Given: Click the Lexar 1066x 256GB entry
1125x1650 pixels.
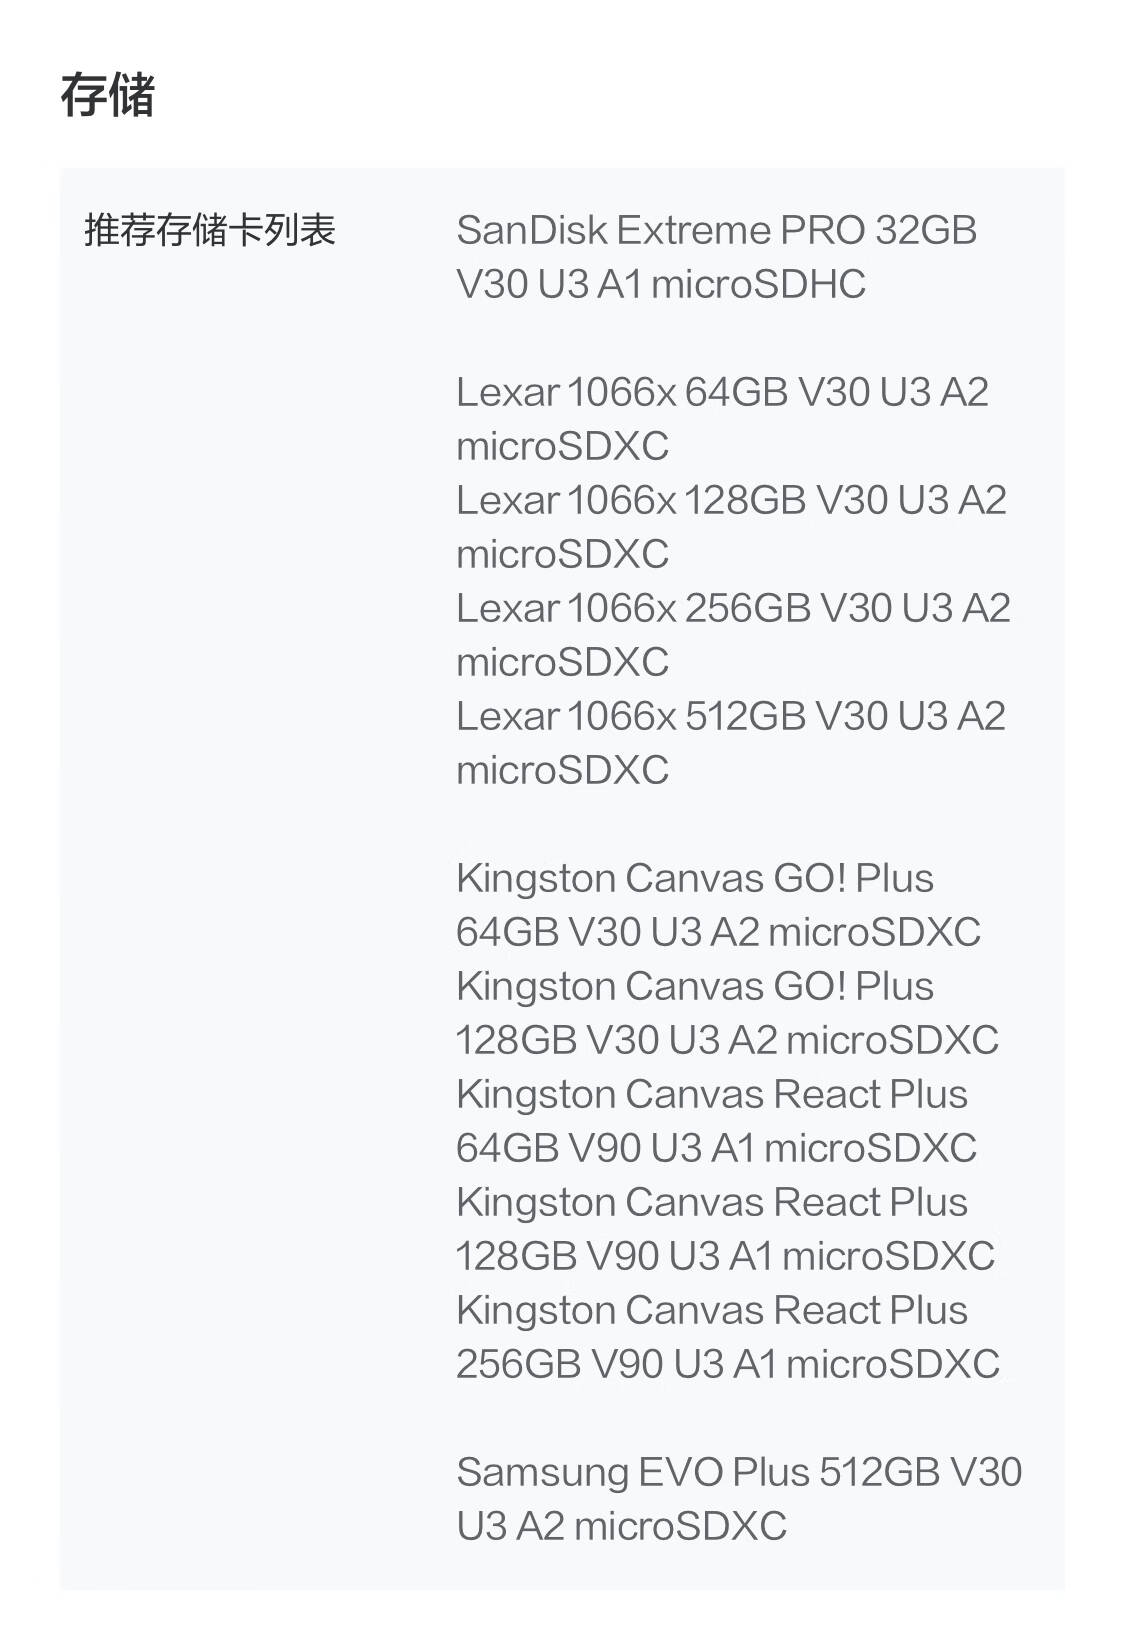Looking at the screenshot, I should (x=733, y=635).
